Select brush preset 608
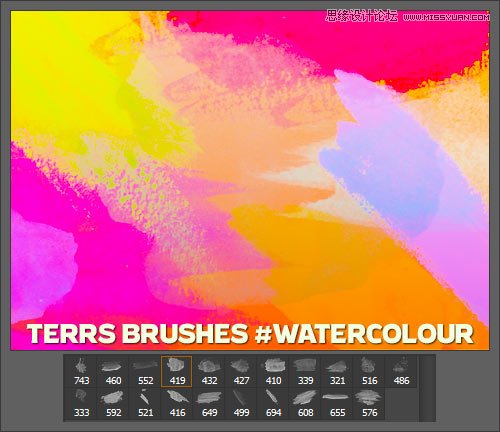500x432 pixels. (305, 404)
